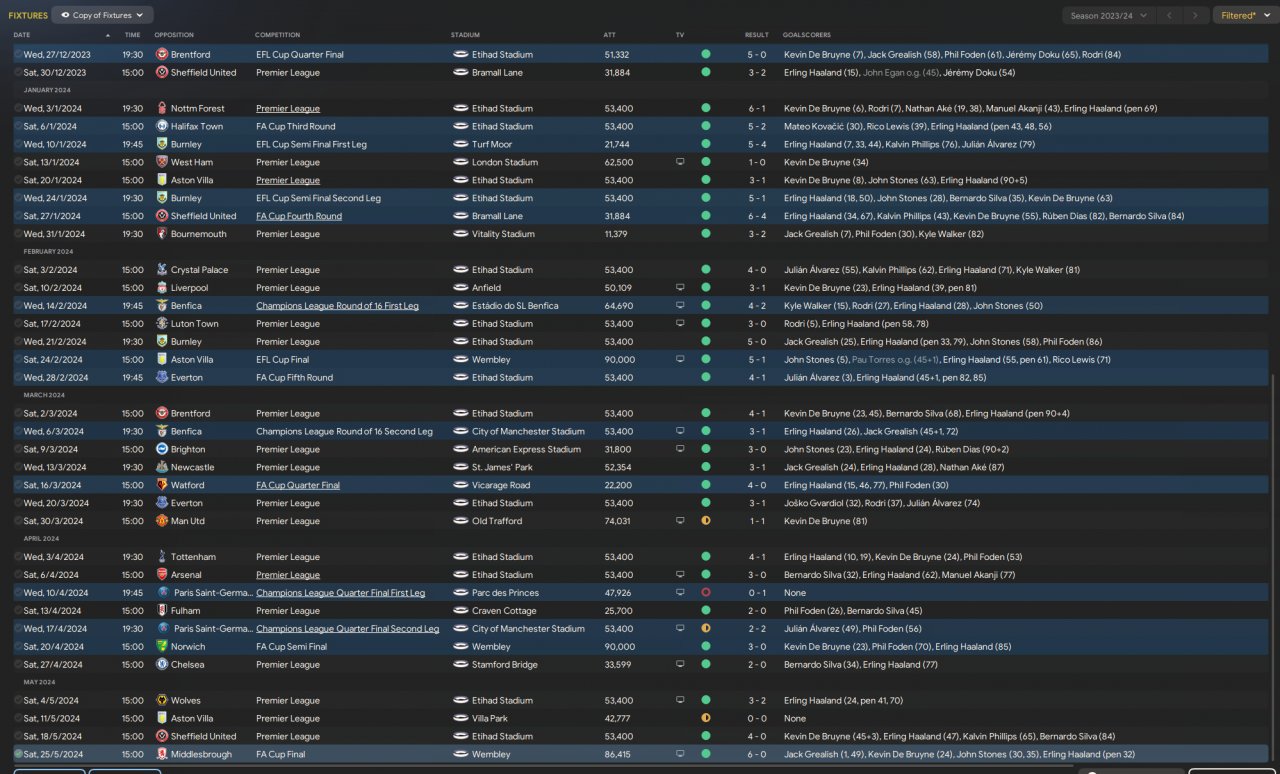Image resolution: width=1280 pixels, height=774 pixels.
Task: Open the EFL Cup Final competition
Action: (282, 360)
